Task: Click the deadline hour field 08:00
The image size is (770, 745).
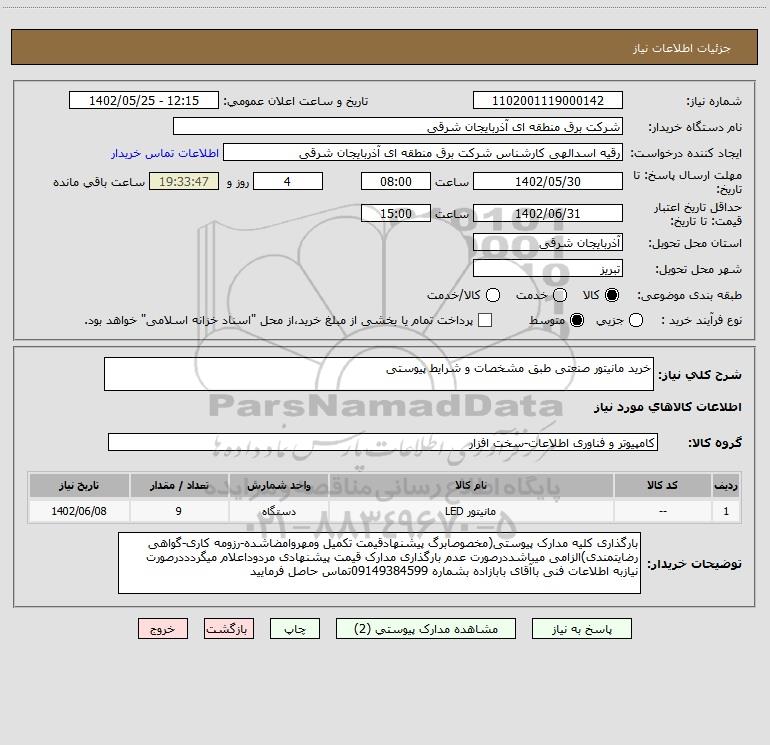Action: click(396, 181)
